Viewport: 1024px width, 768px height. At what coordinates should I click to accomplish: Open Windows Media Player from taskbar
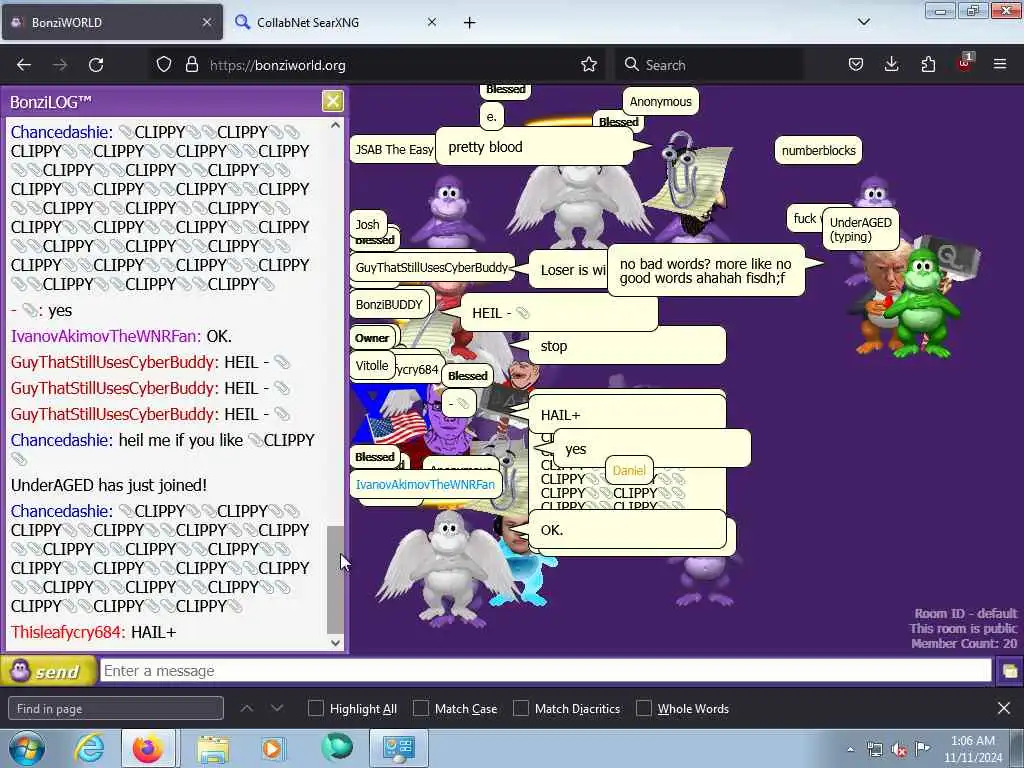coord(272,748)
